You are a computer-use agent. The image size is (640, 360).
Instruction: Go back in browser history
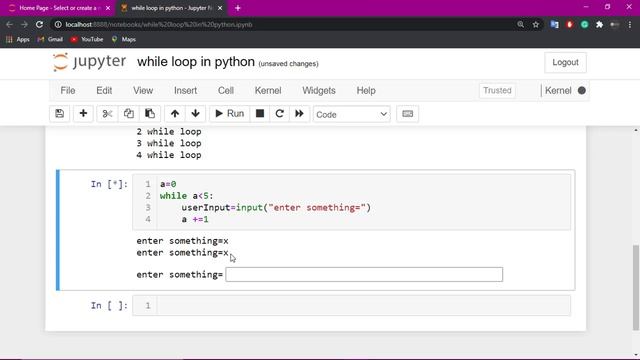(x=9, y=24)
